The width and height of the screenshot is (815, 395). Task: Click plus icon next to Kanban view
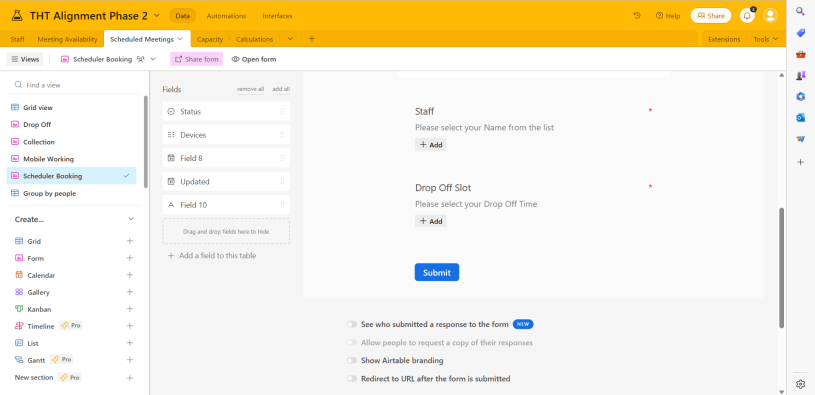click(130, 309)
